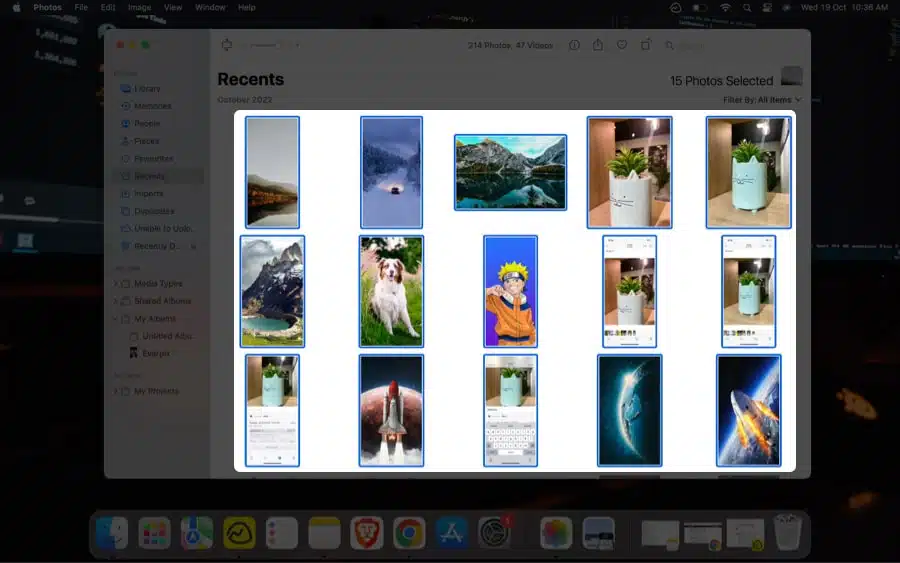Open the File menu
The height and width of the screenshot is (563, 900).
[81, 7]
